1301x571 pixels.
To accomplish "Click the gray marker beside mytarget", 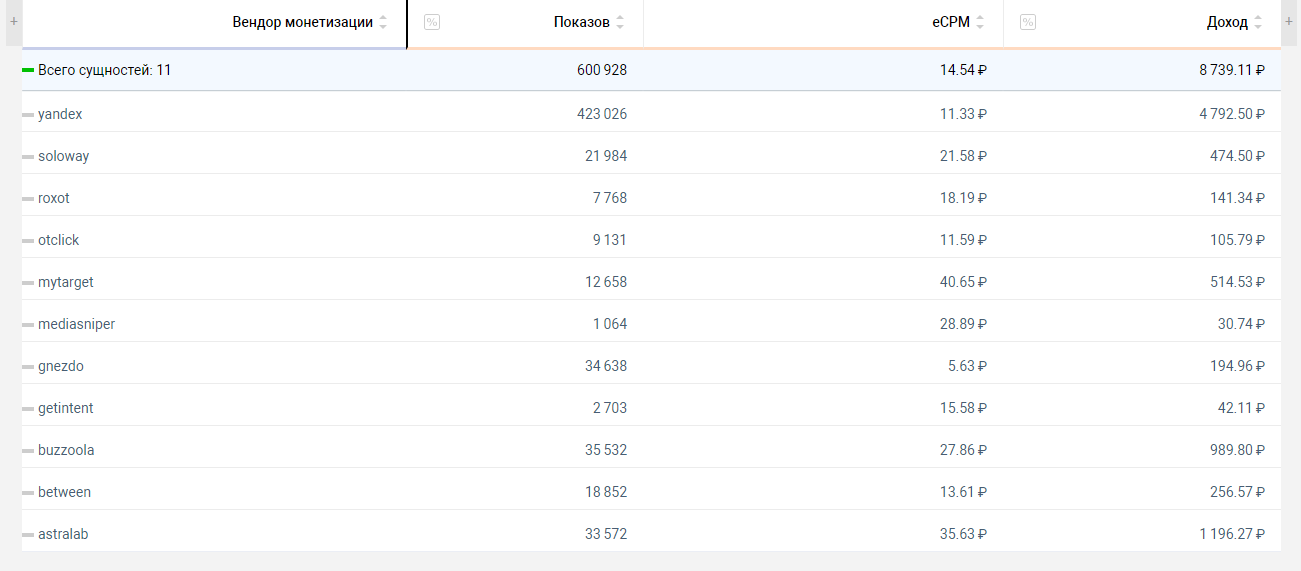I will click(x=28, y=283).
